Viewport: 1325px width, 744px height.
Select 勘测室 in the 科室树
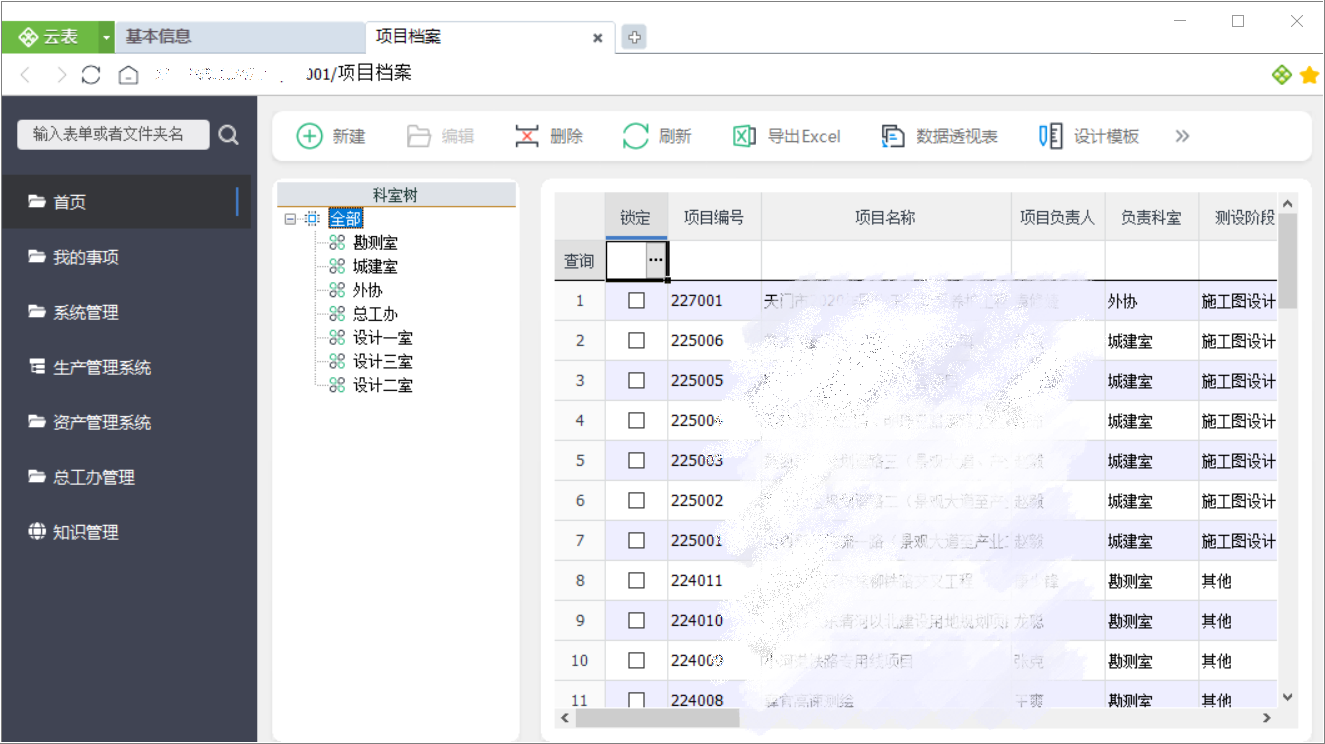(x=375, y=243)
